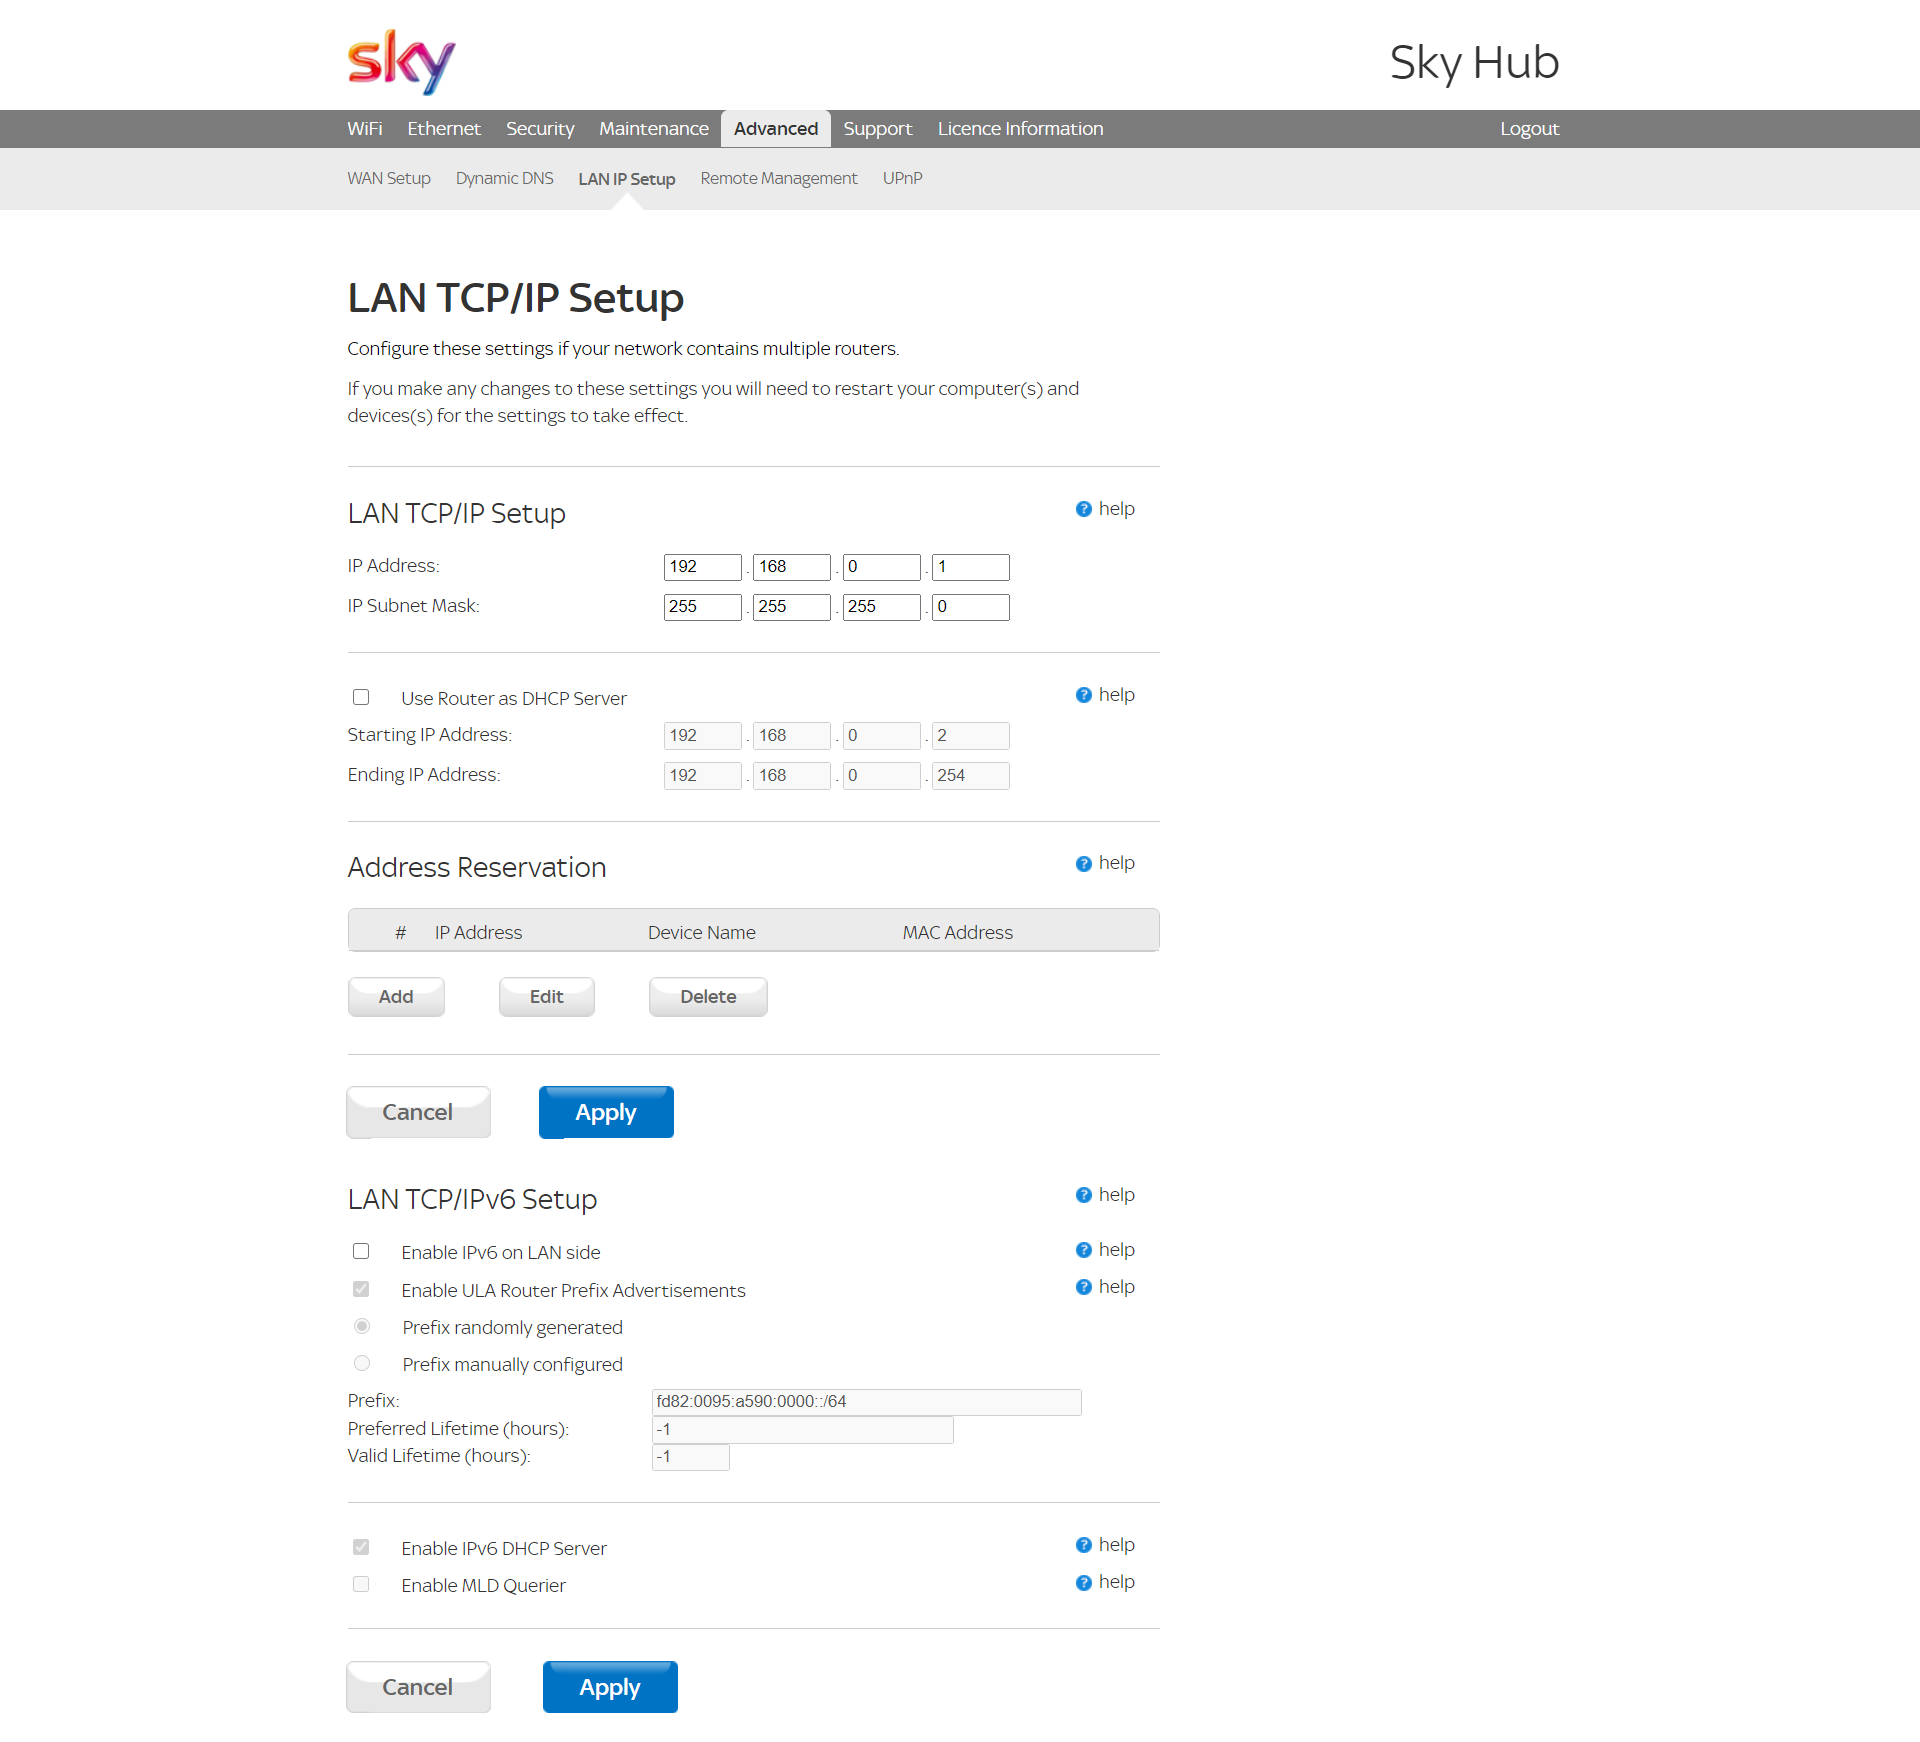Open help beside Enable MLD Querier
1920x1742 pixels.
tap(1104, 1581)
